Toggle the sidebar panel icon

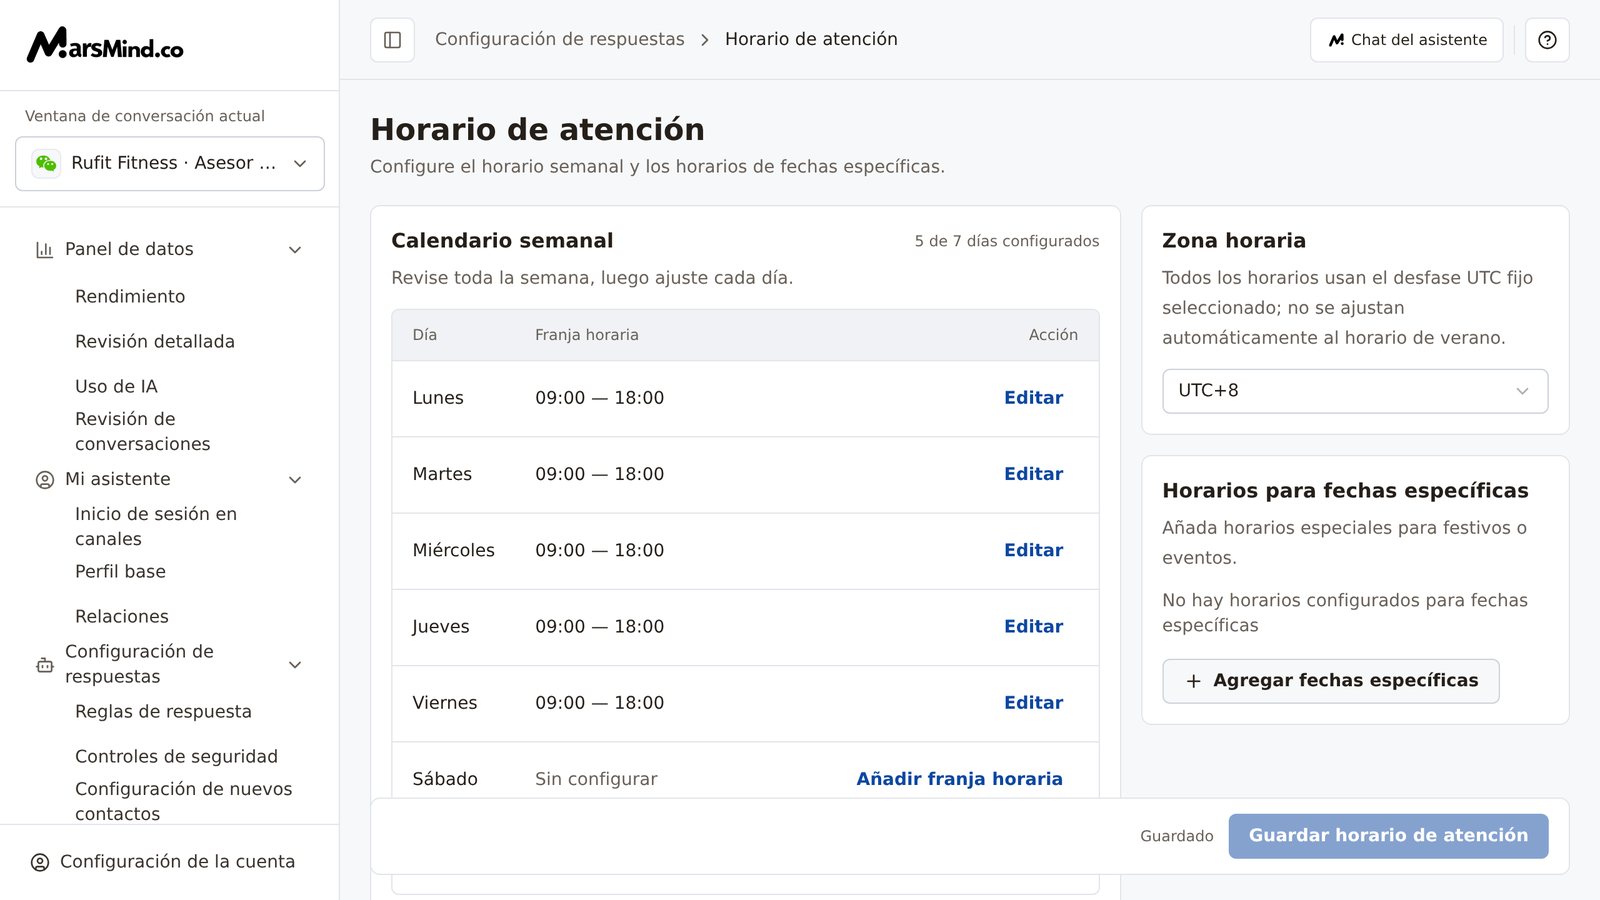[392, 40]
